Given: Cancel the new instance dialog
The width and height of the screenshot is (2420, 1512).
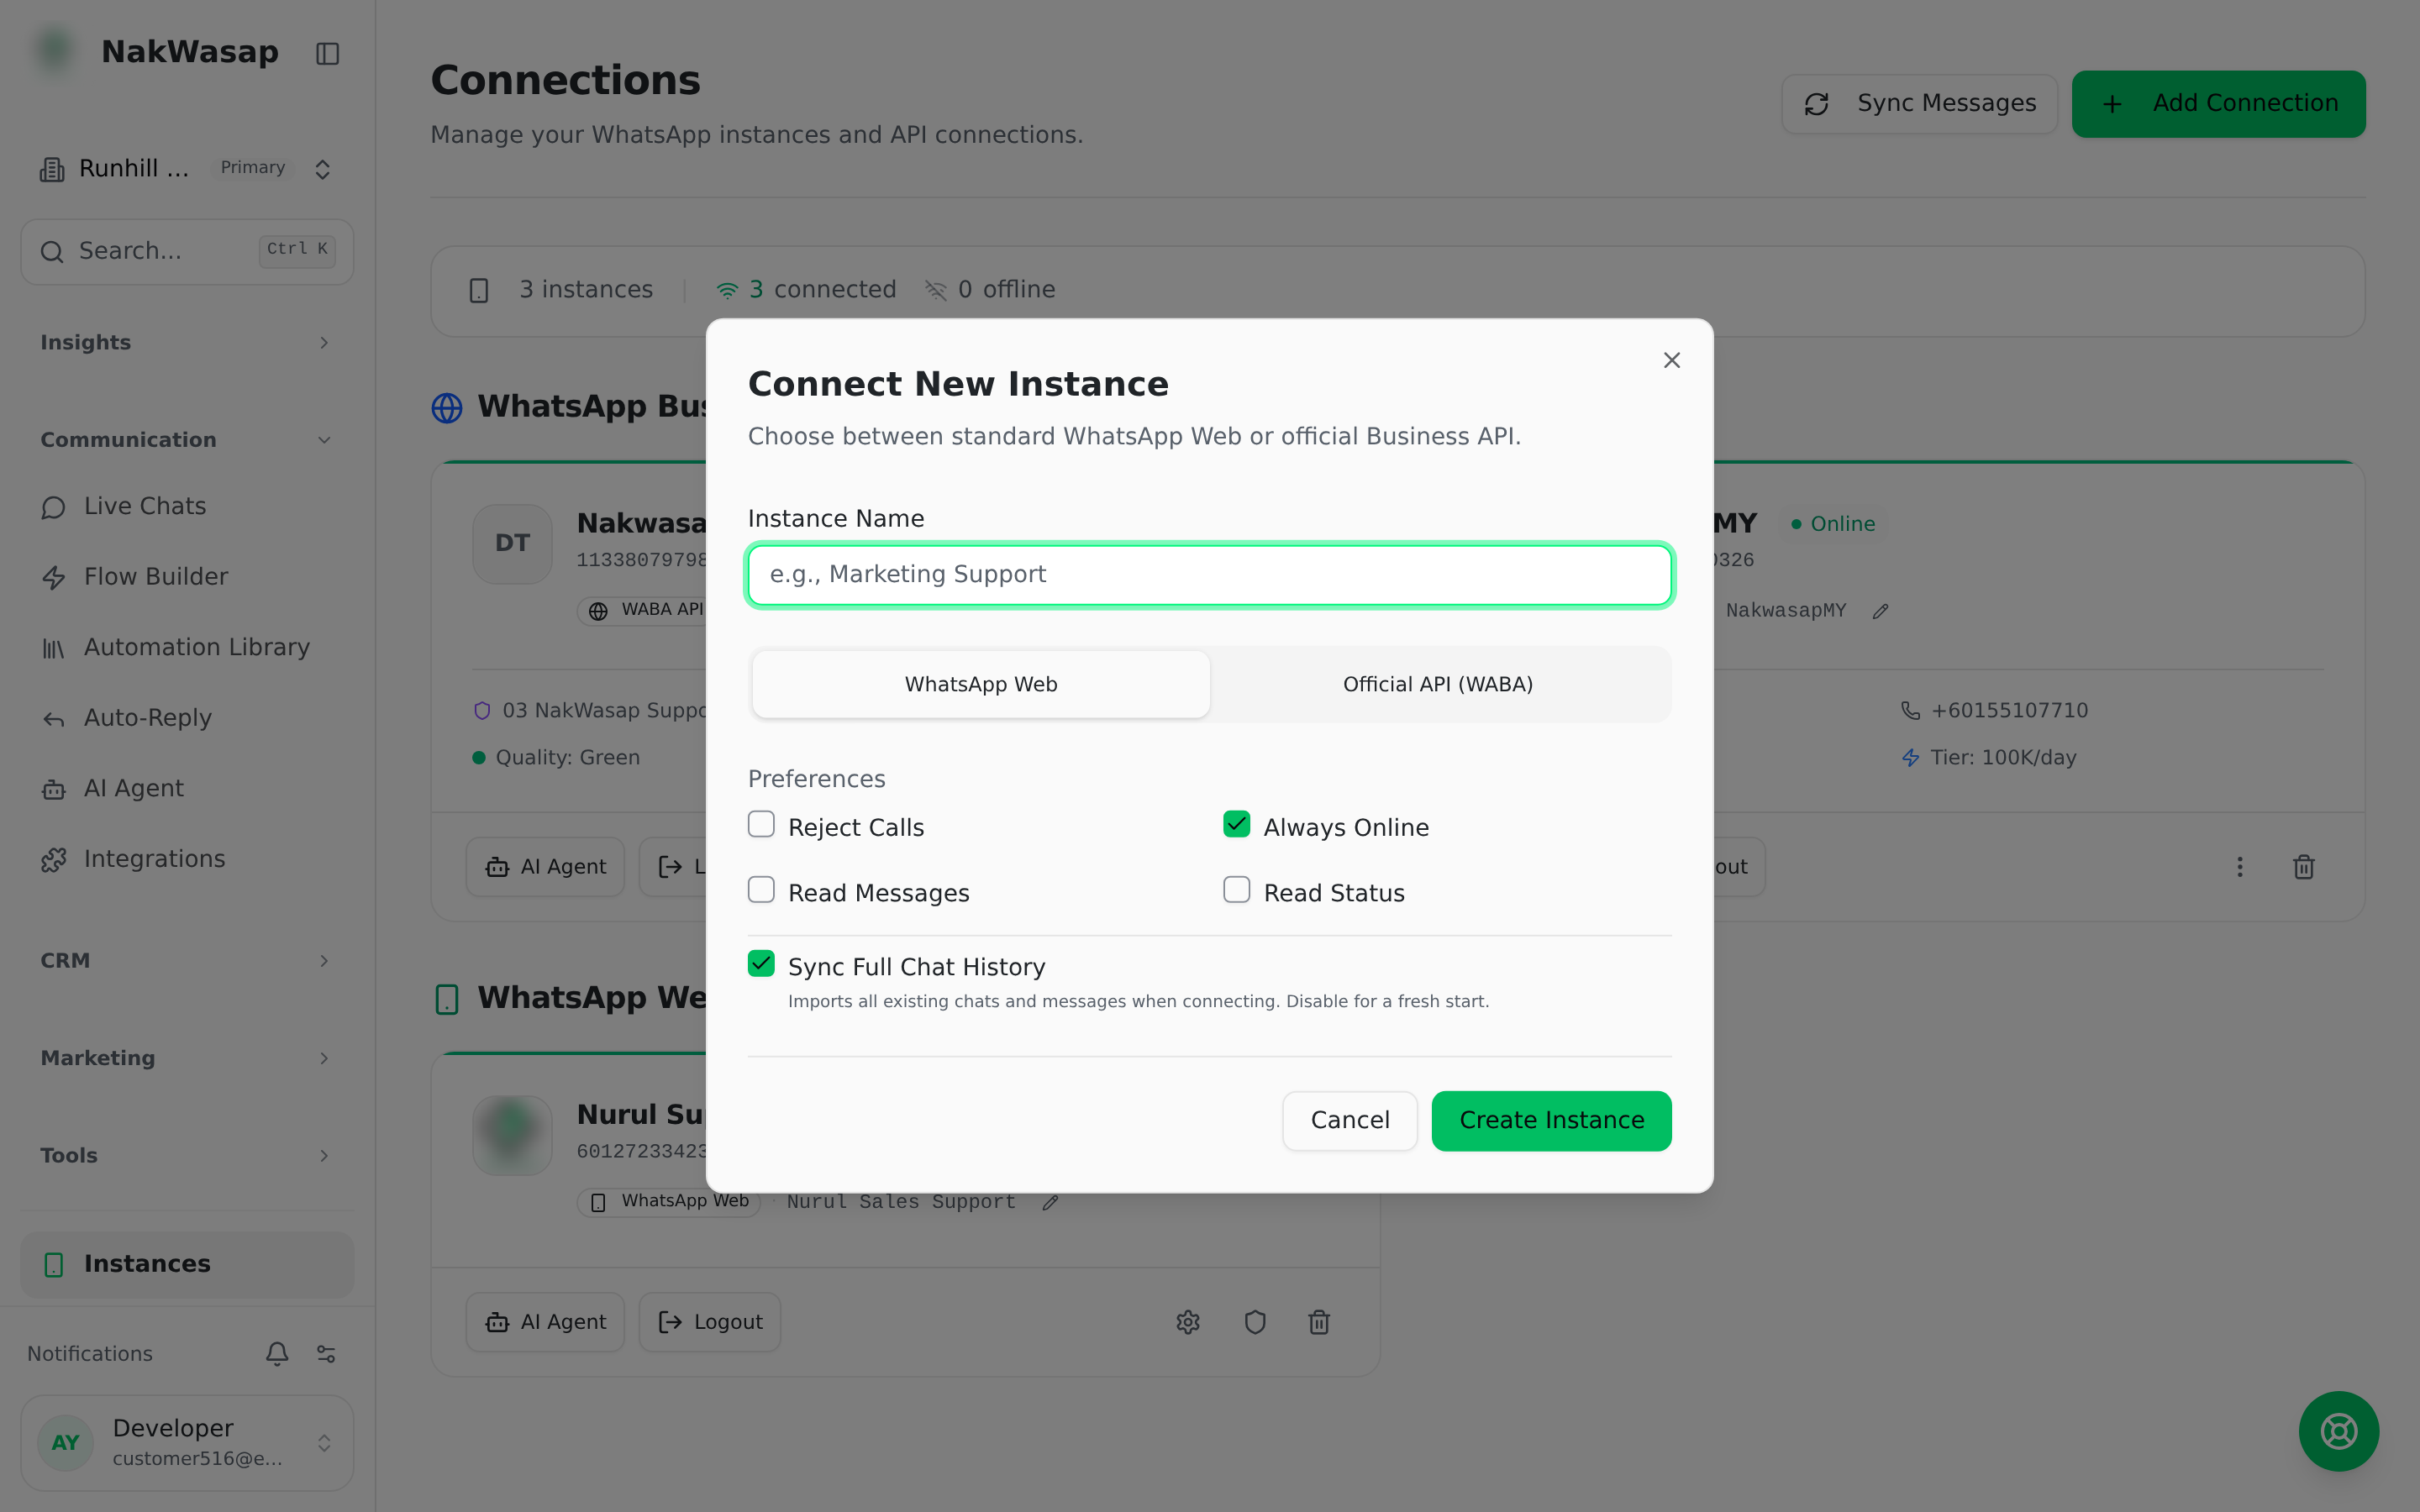Looking at the screenshot, I should 1350,1120.
